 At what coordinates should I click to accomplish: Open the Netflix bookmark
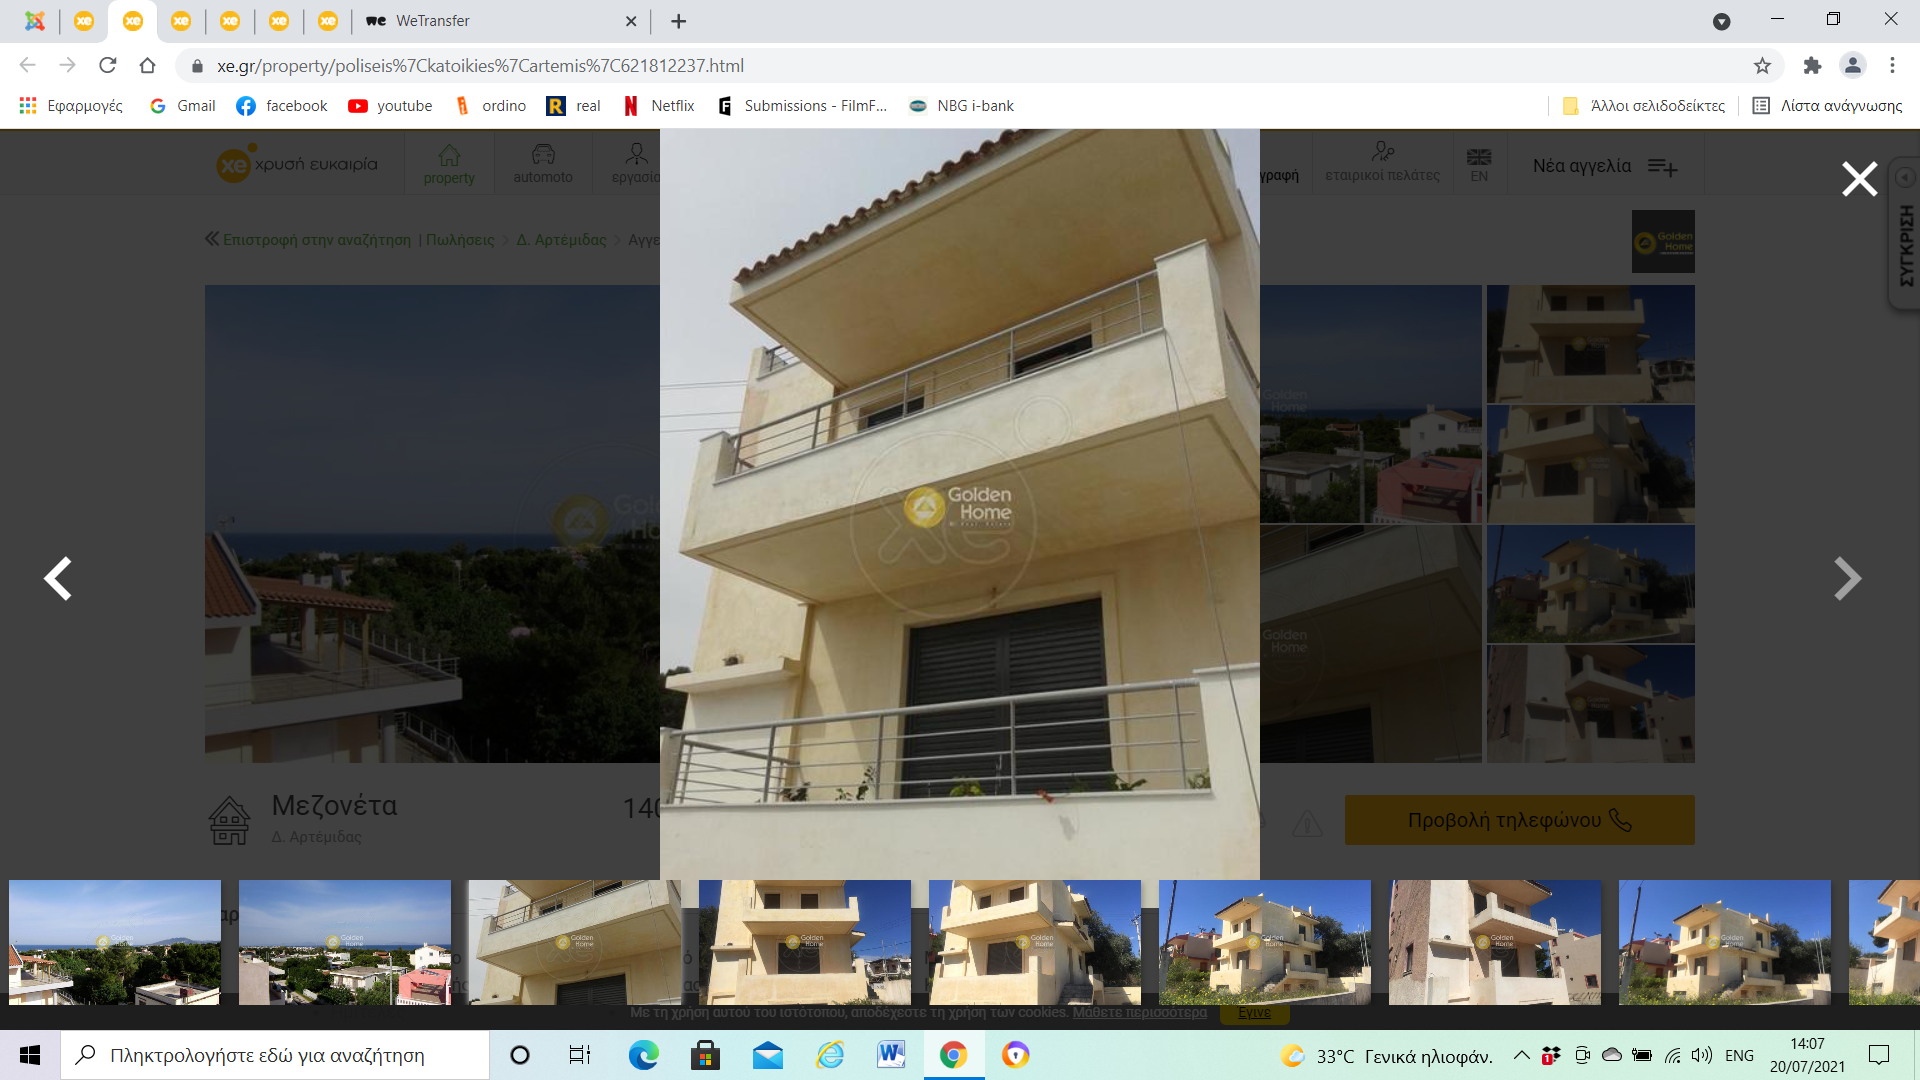(659, 106)
